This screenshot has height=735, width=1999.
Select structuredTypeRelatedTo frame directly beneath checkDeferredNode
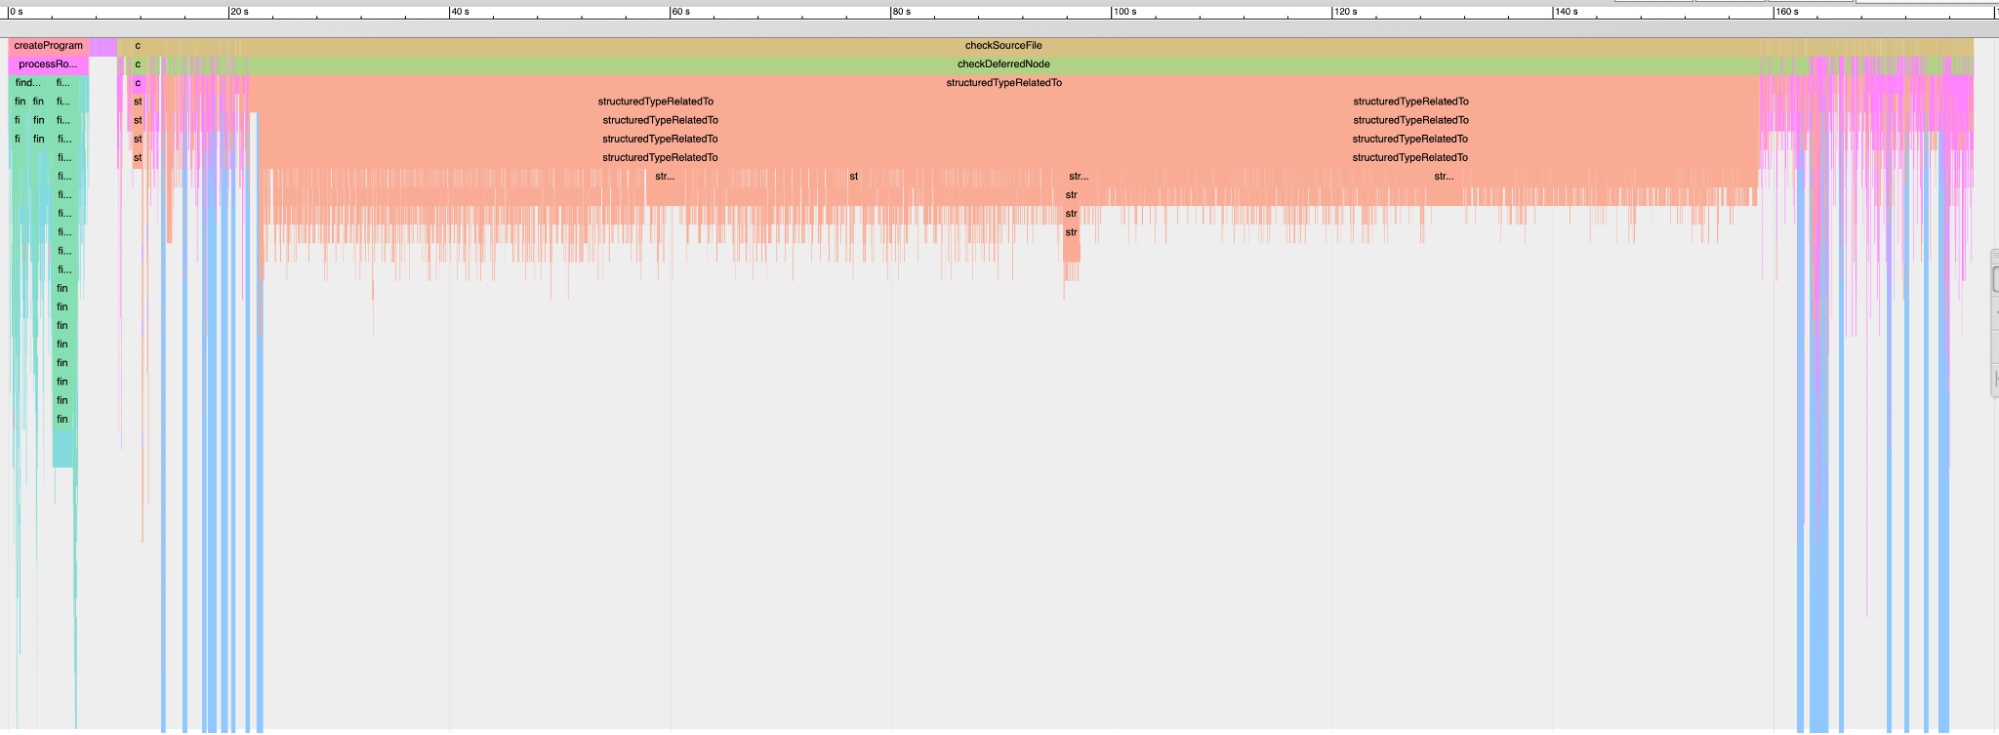point(1004,83)
